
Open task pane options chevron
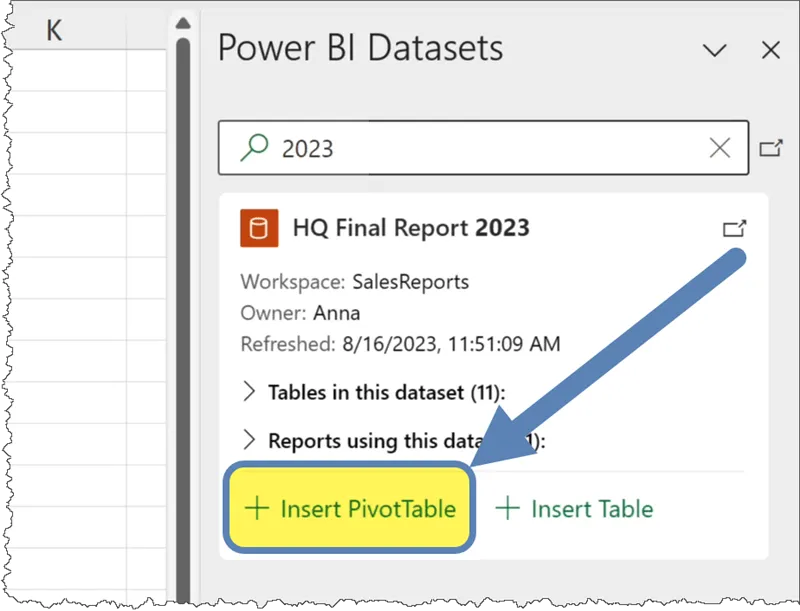click(714, 50)
